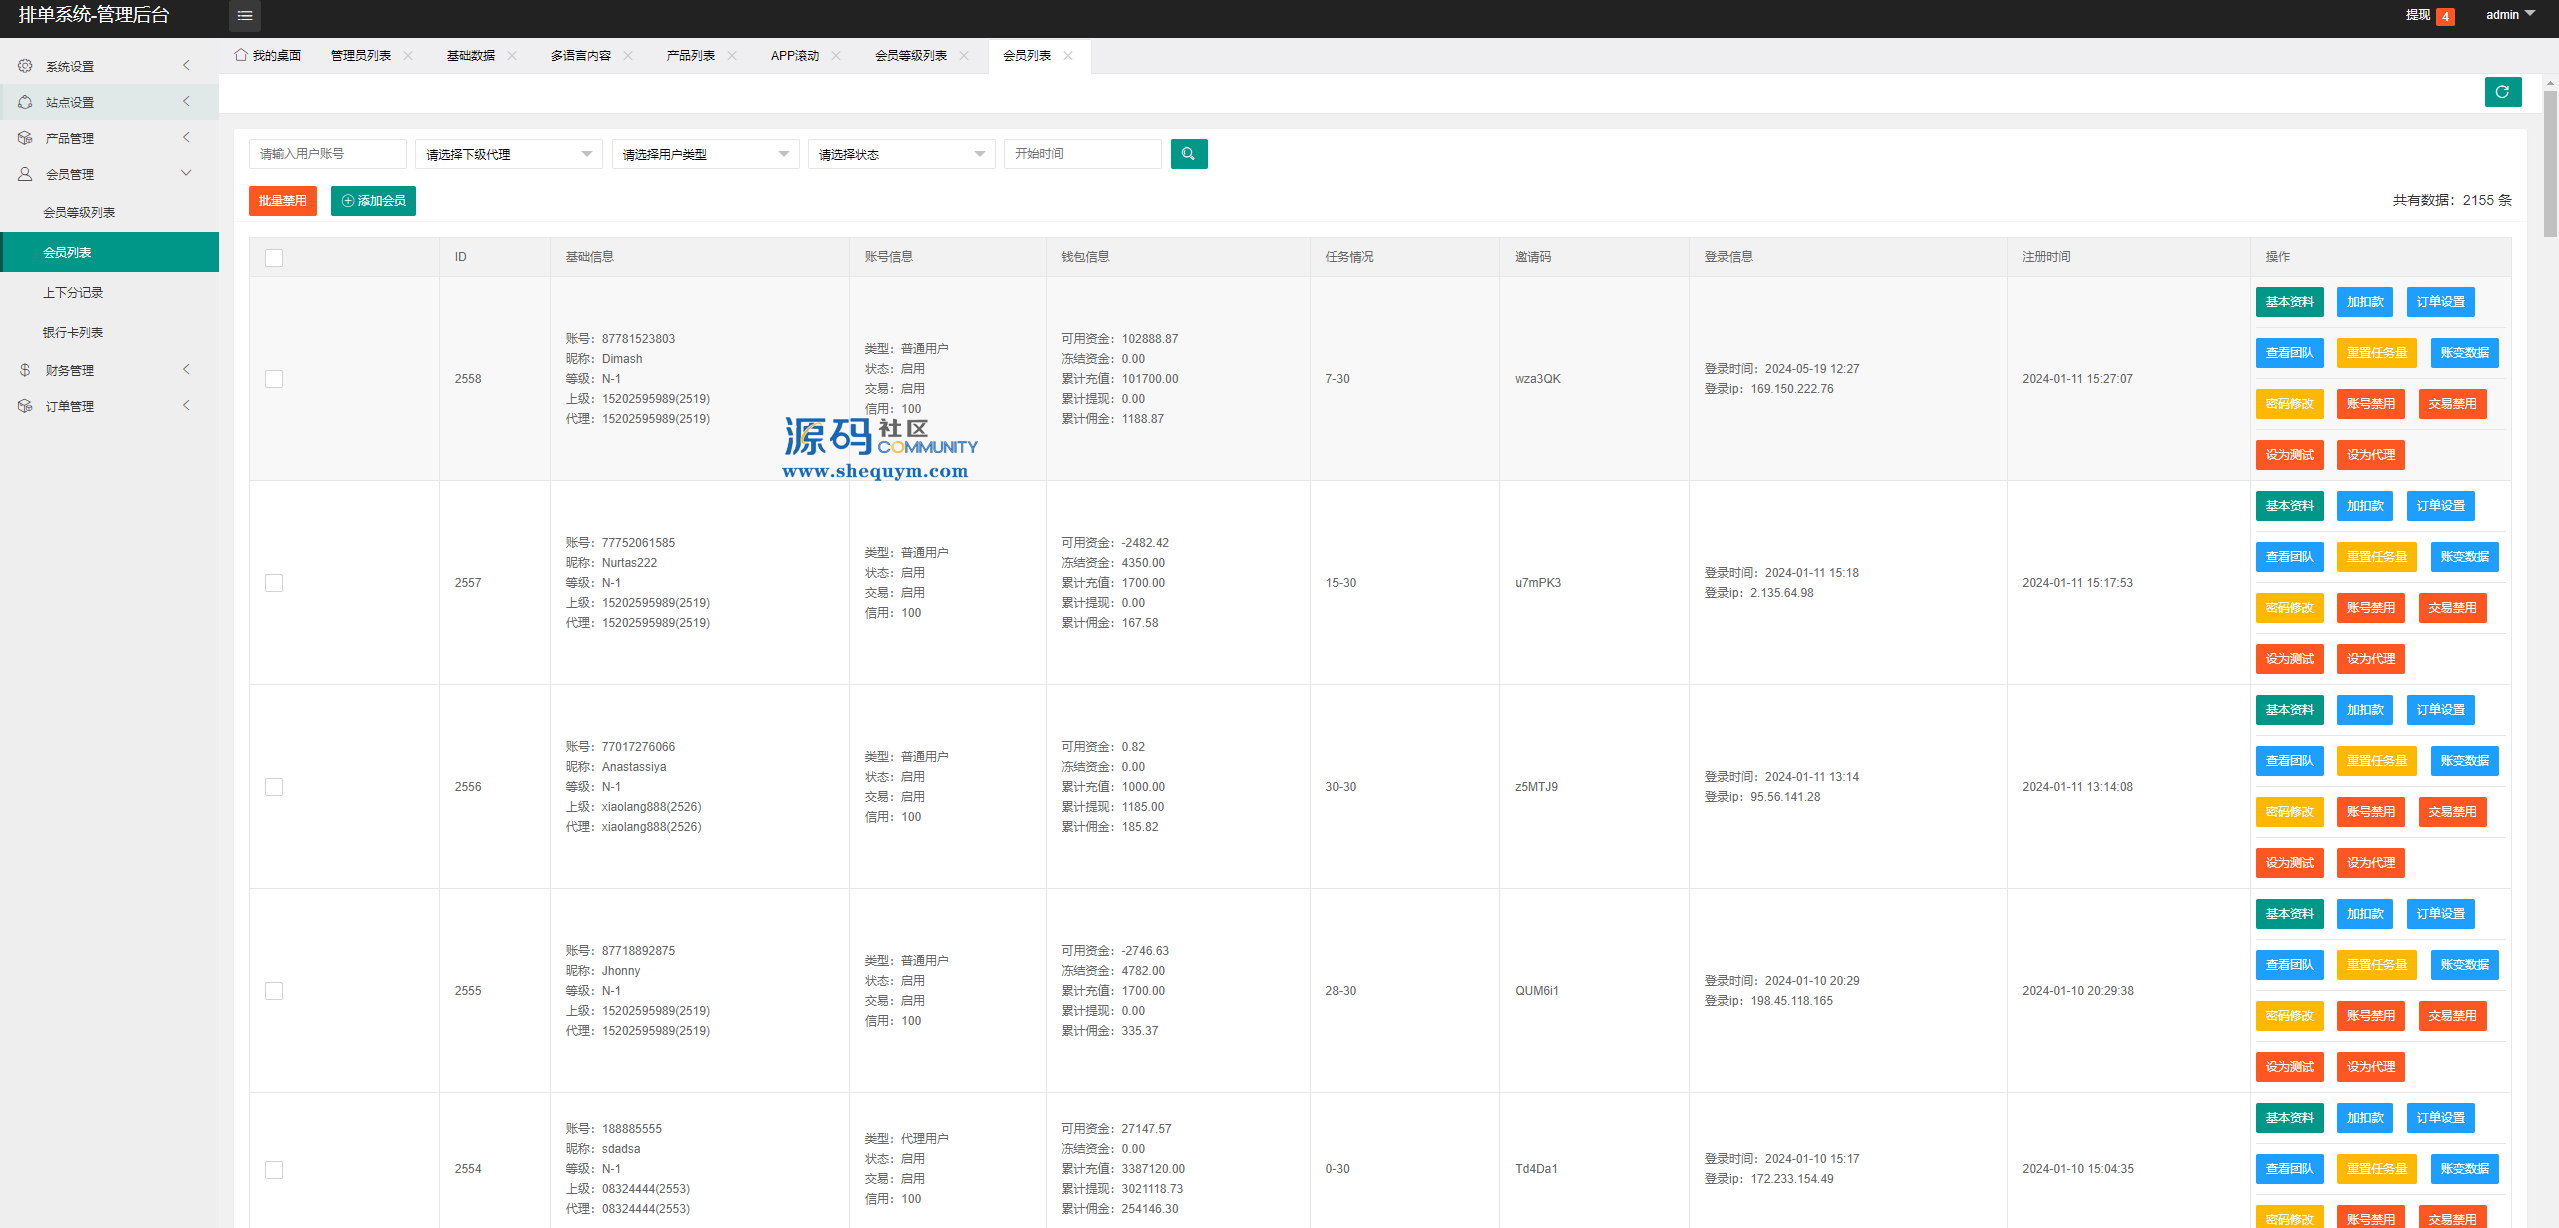
Task: Check the row checkbox for ID 2558
Action: point(274,379)
